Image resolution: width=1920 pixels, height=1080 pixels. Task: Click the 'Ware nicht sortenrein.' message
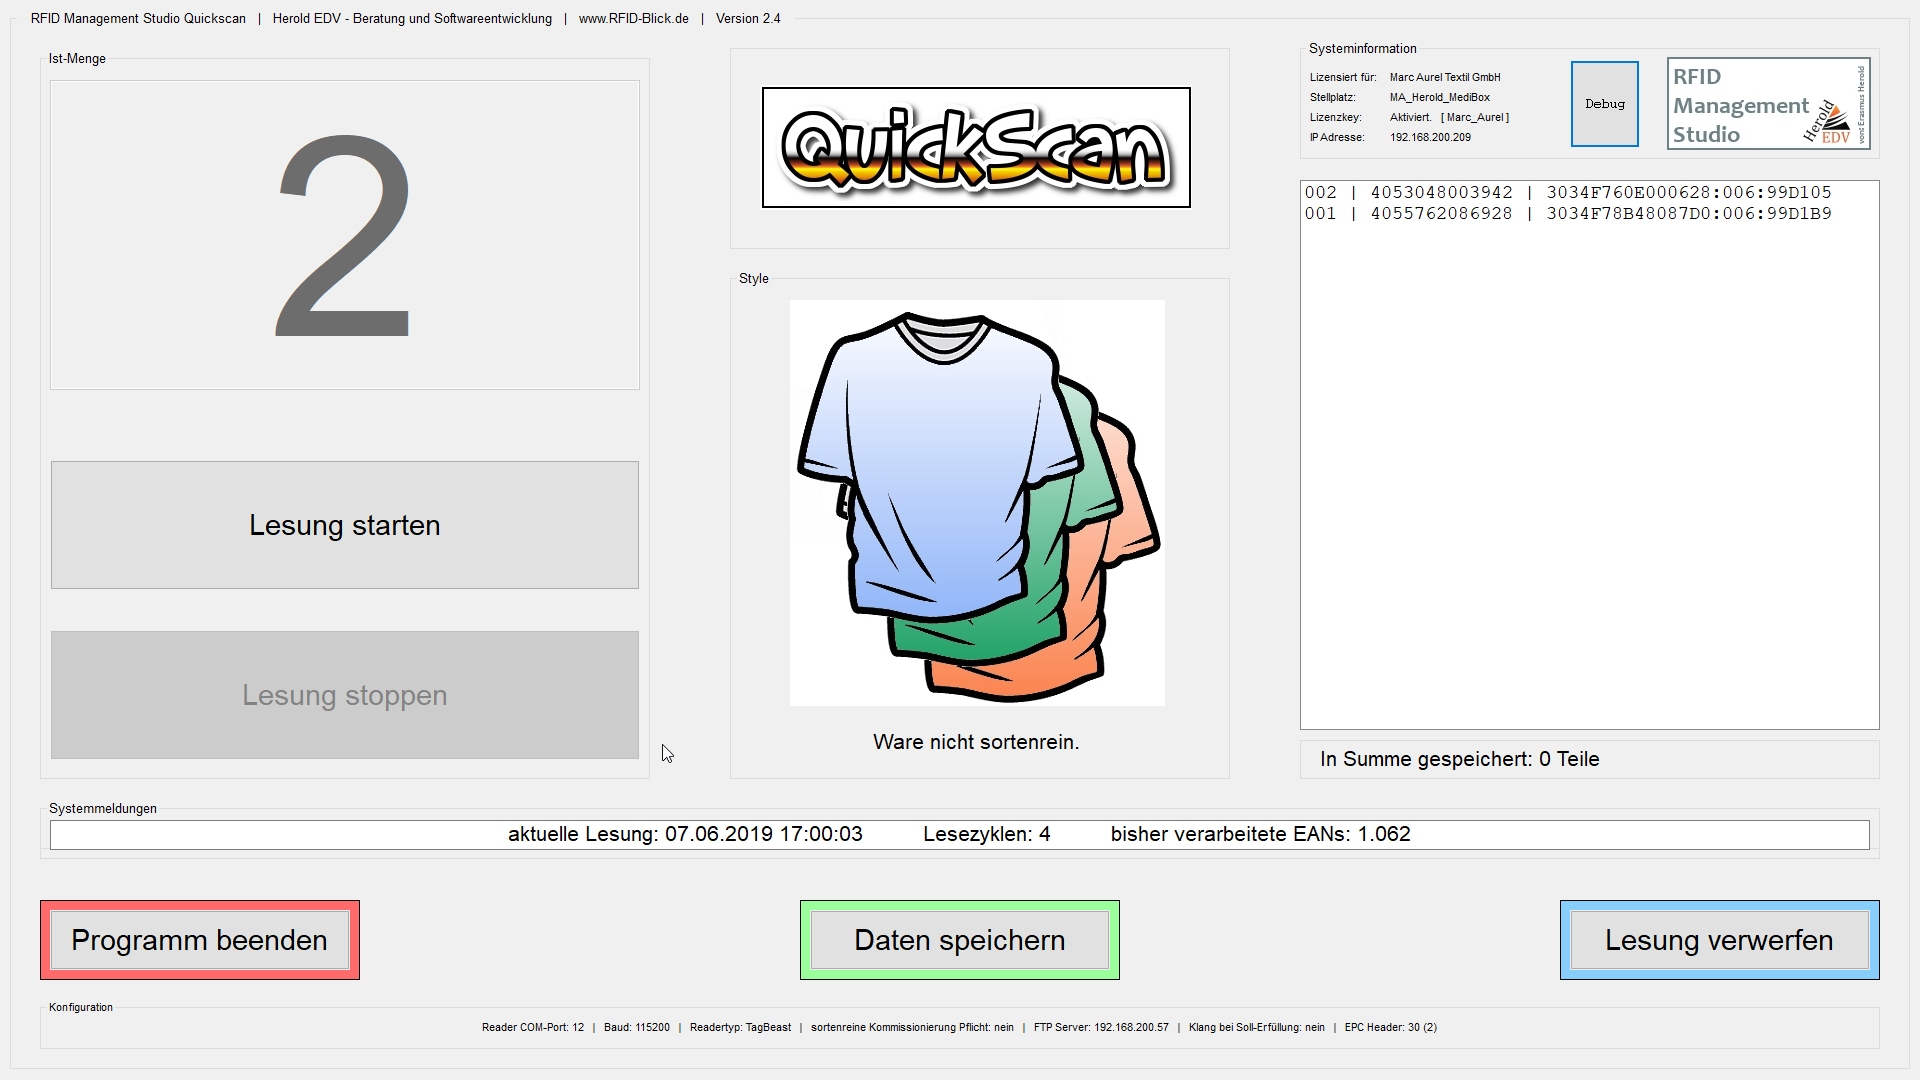coord(976,742)
